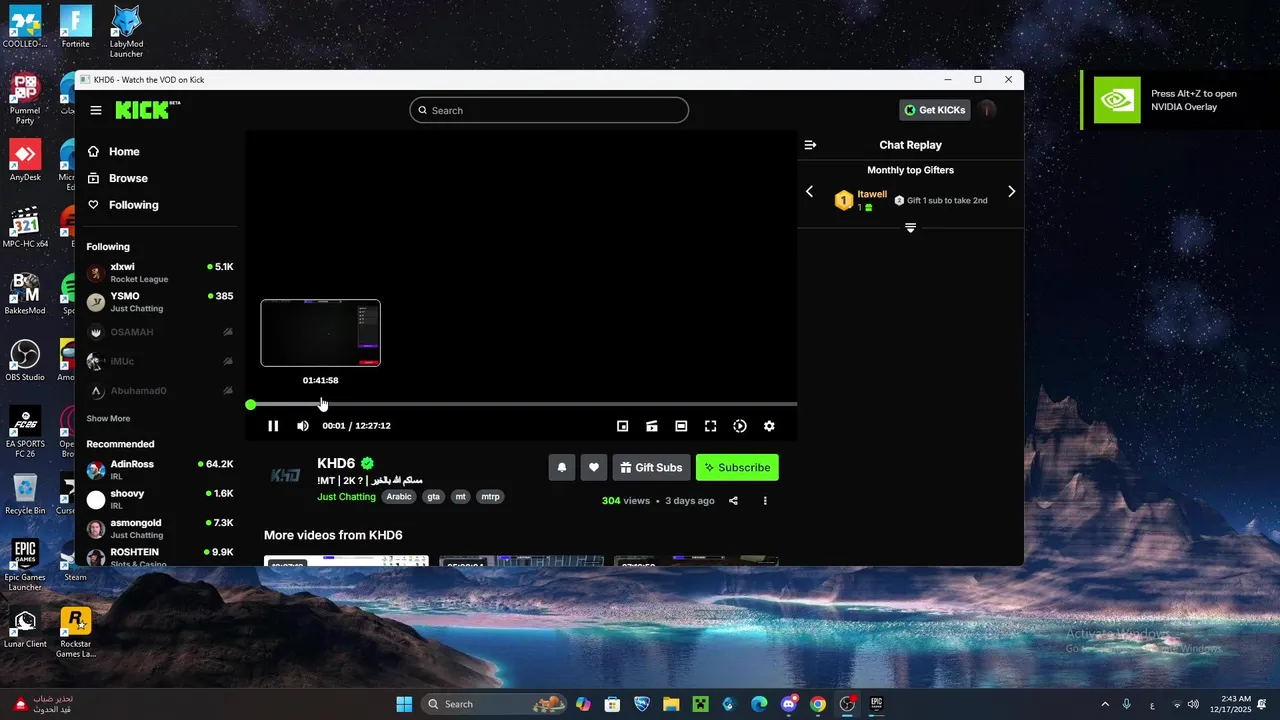Click the green Subscribe button
The image size is (1280, 720).
coord(737,467)
